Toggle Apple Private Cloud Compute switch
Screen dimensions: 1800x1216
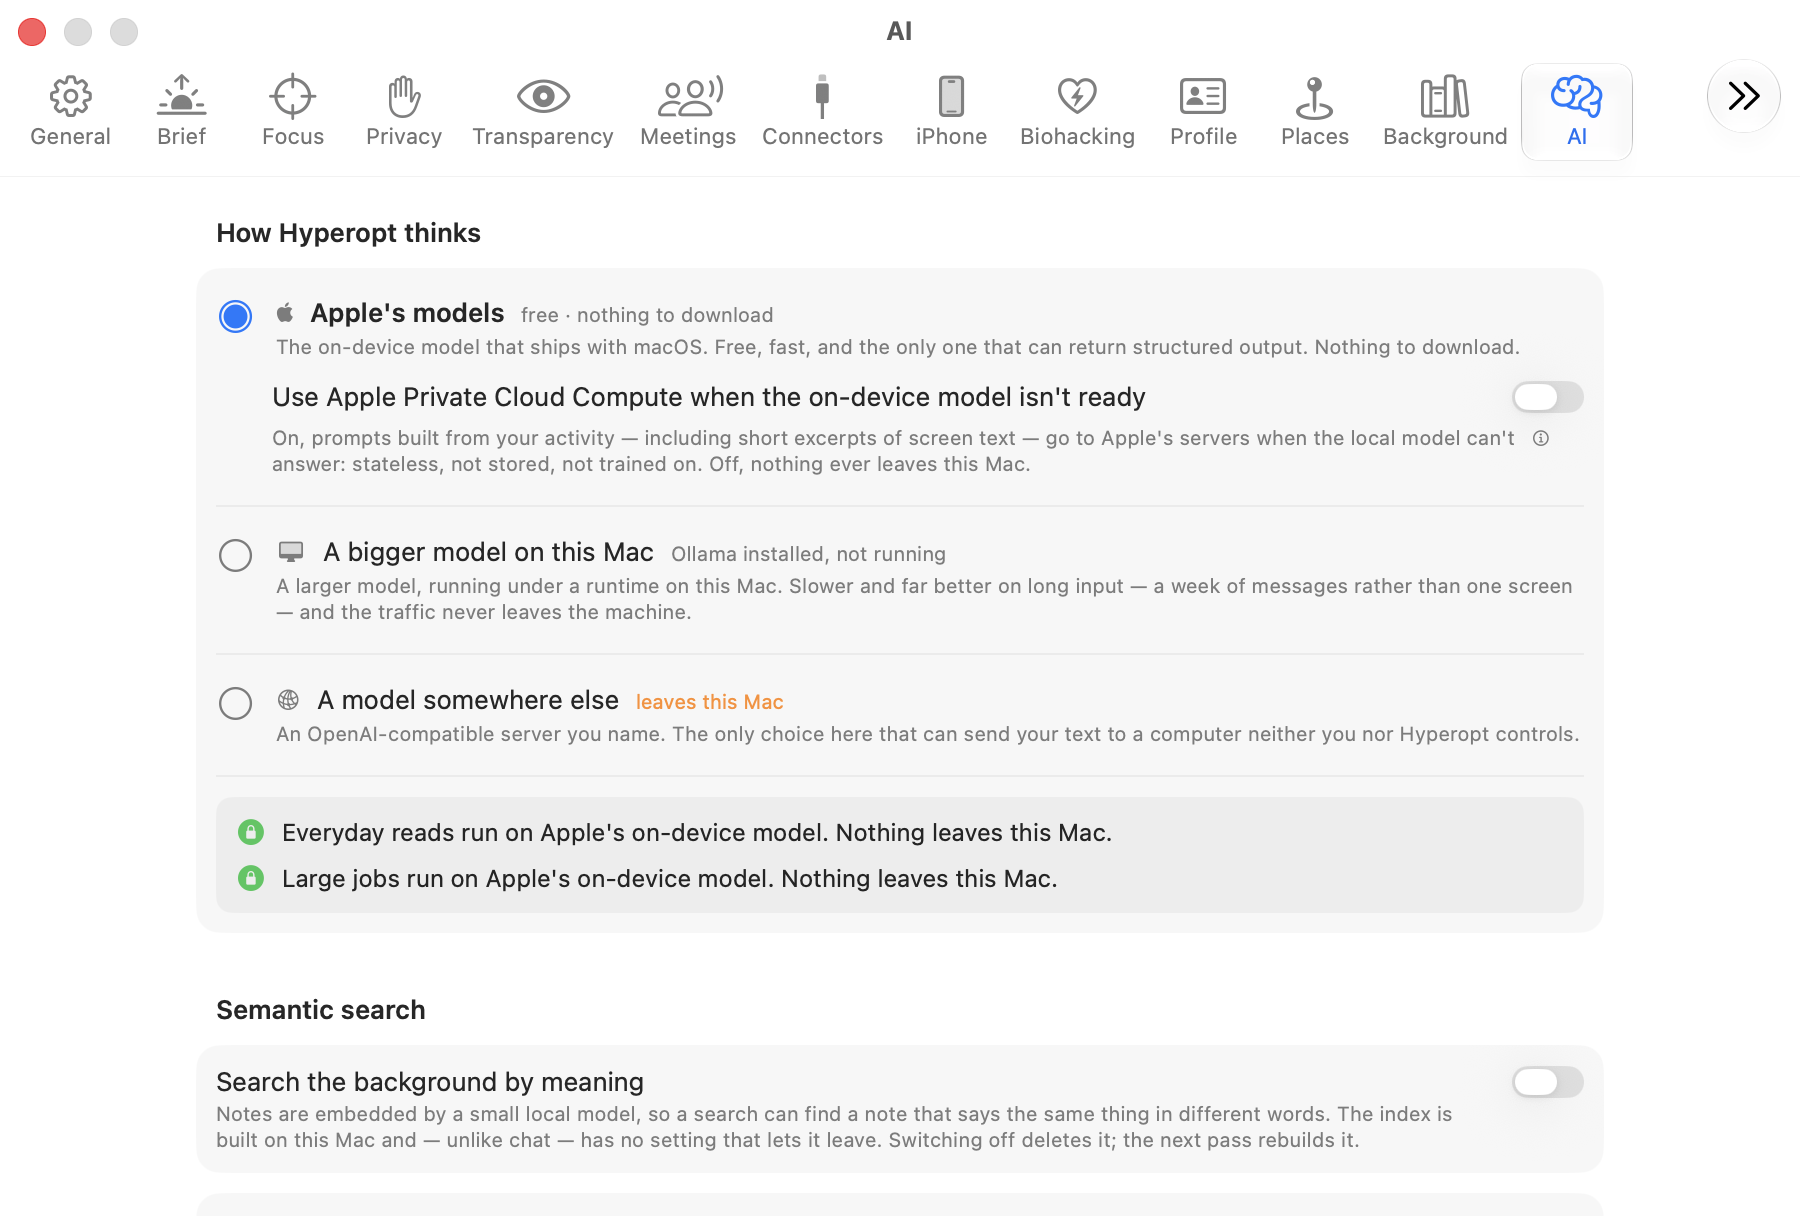click(x=1547, y=397)
